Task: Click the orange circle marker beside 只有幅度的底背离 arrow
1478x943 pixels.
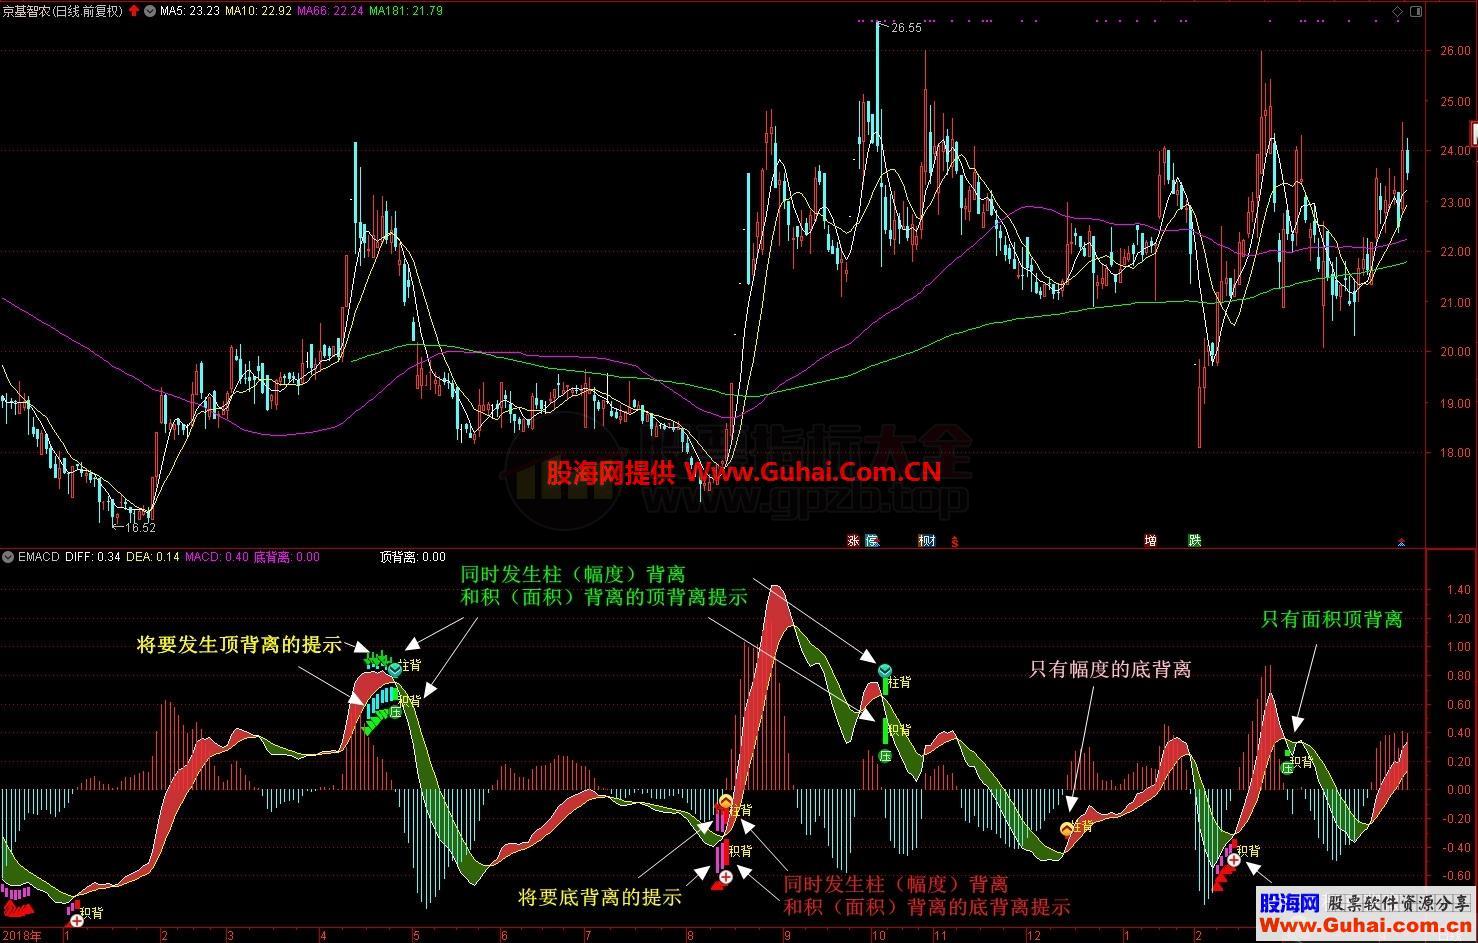Action: (1066, 829)
